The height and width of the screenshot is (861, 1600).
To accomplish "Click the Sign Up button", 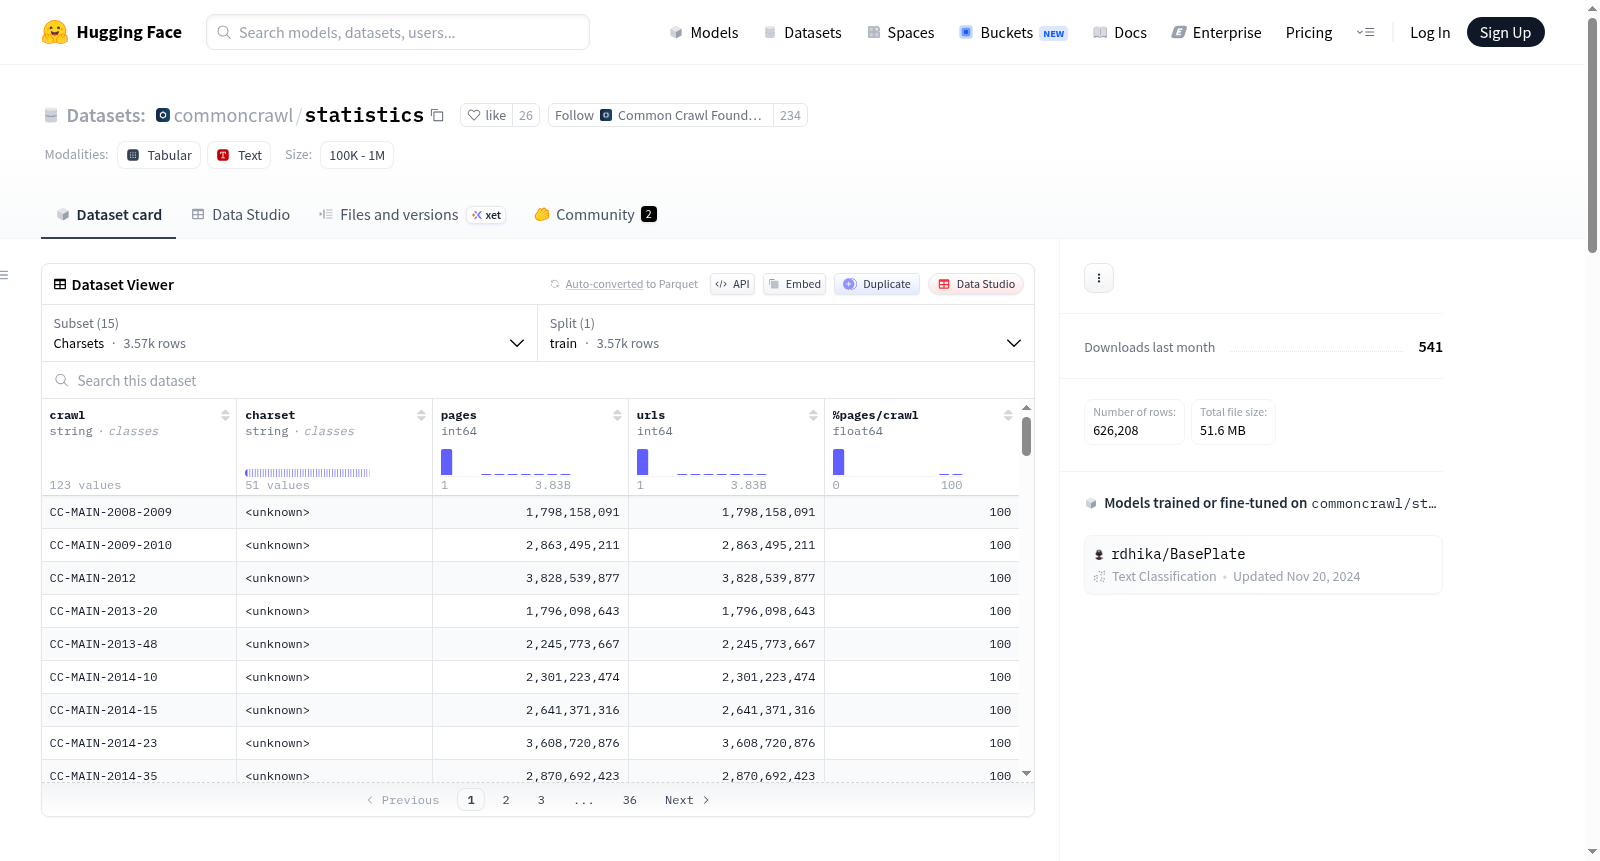I will point(1505,32).
